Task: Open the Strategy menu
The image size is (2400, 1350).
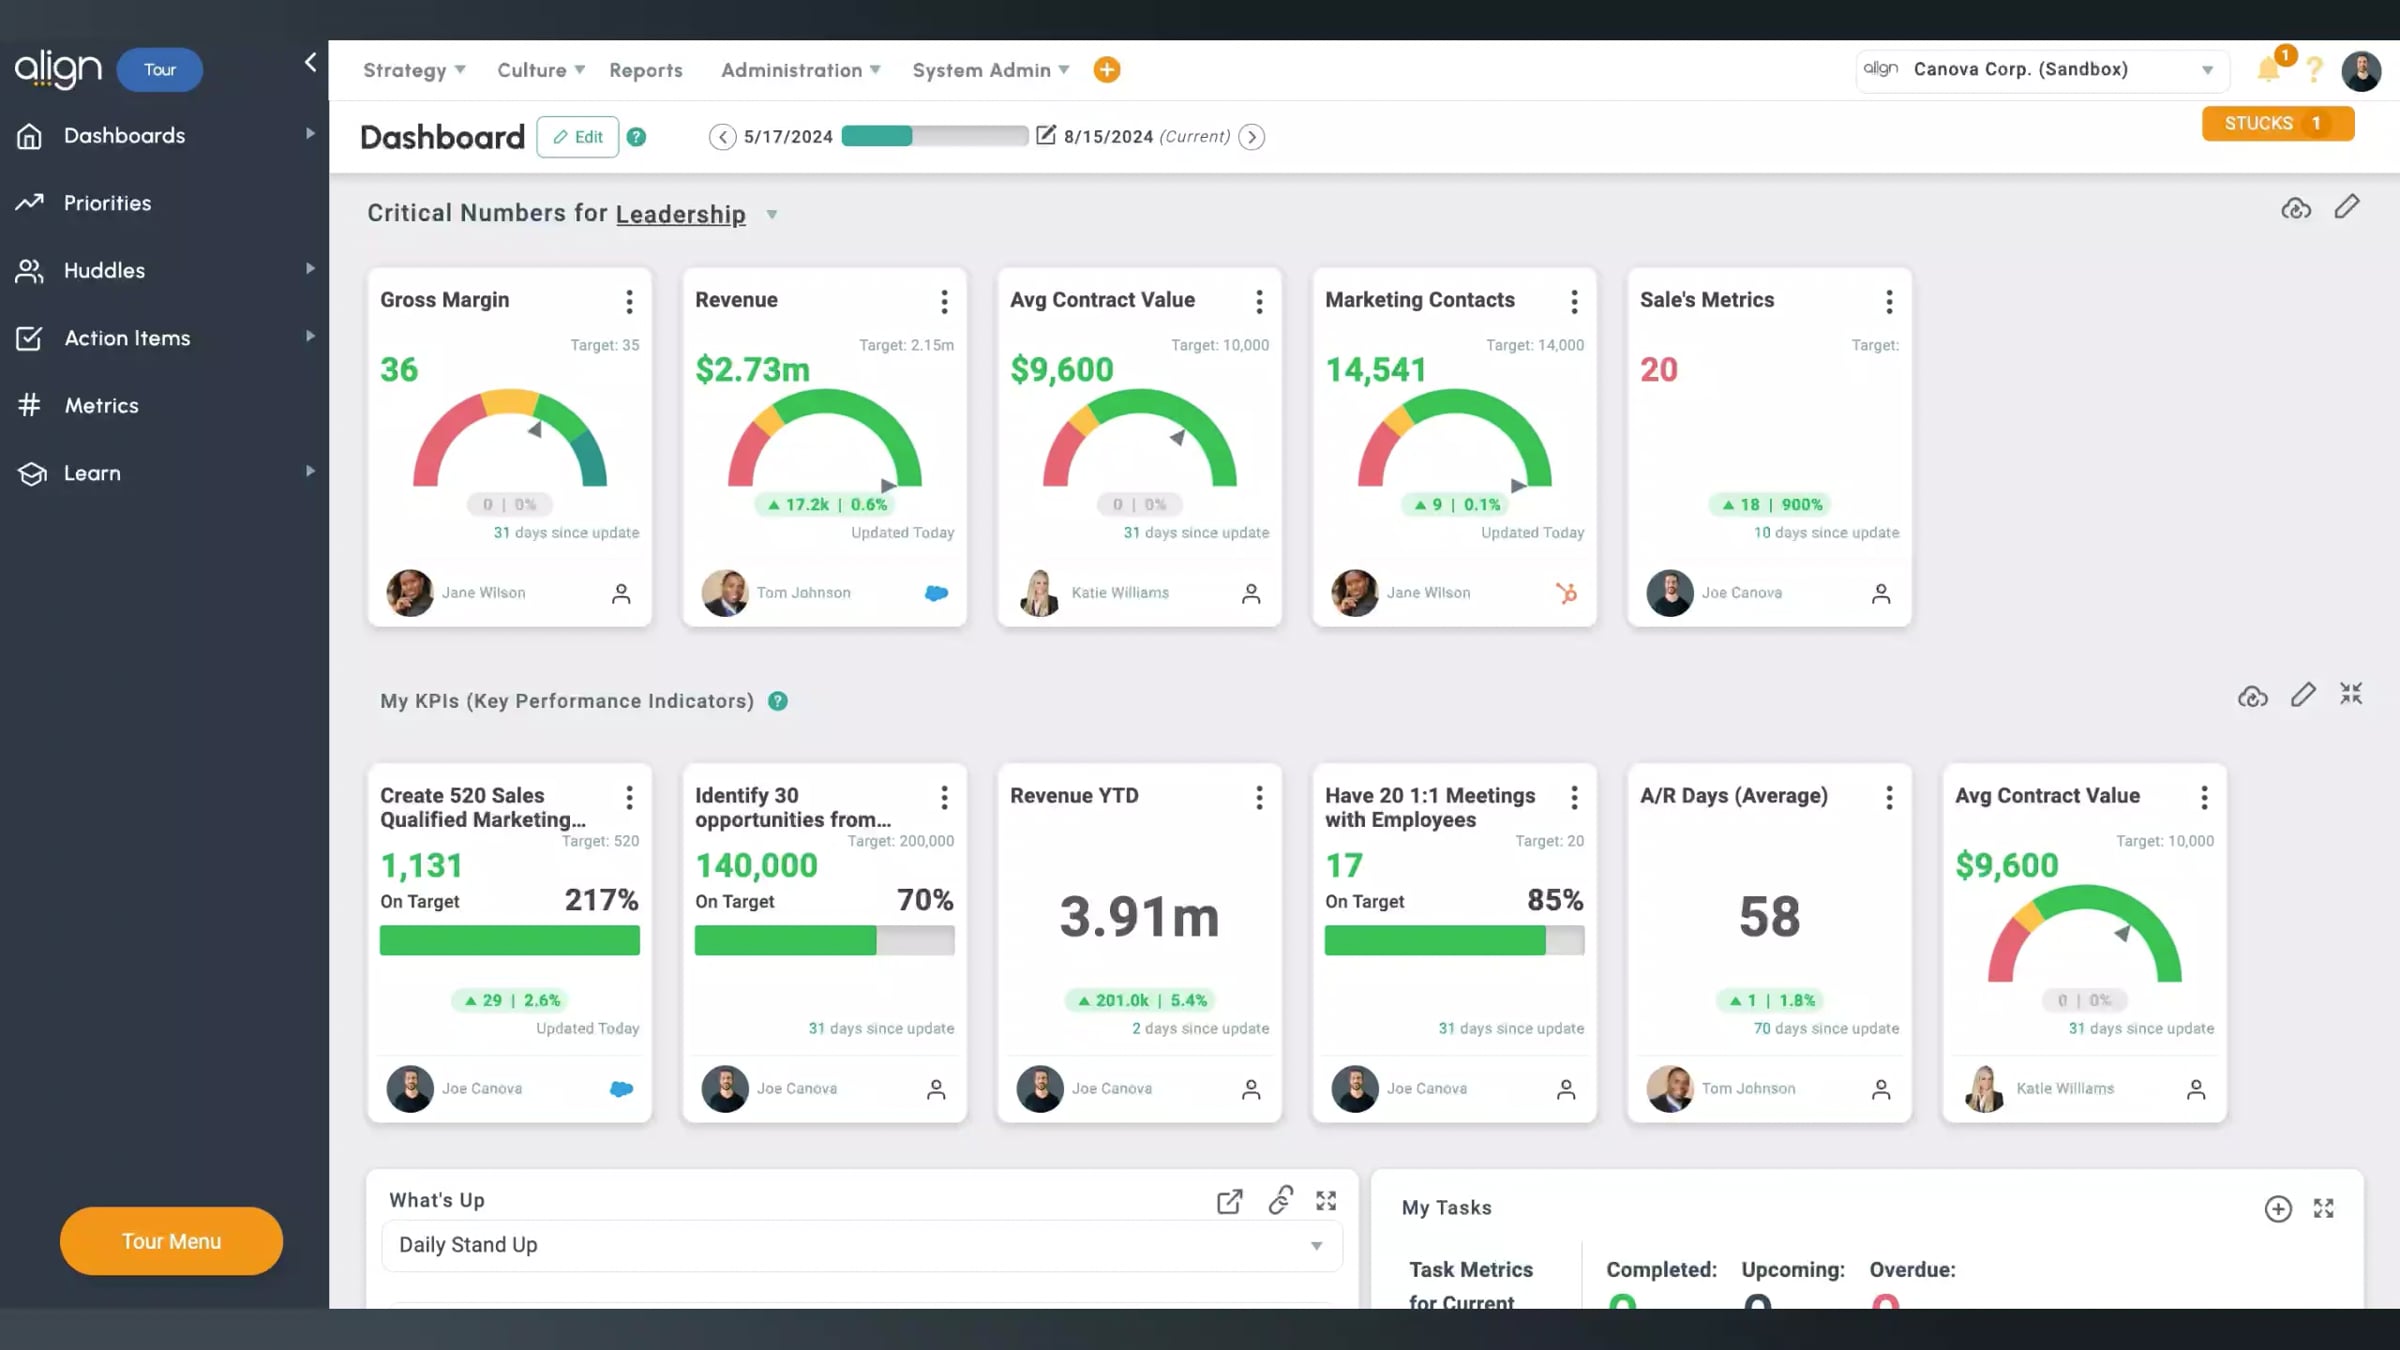Action: point(414,70)
